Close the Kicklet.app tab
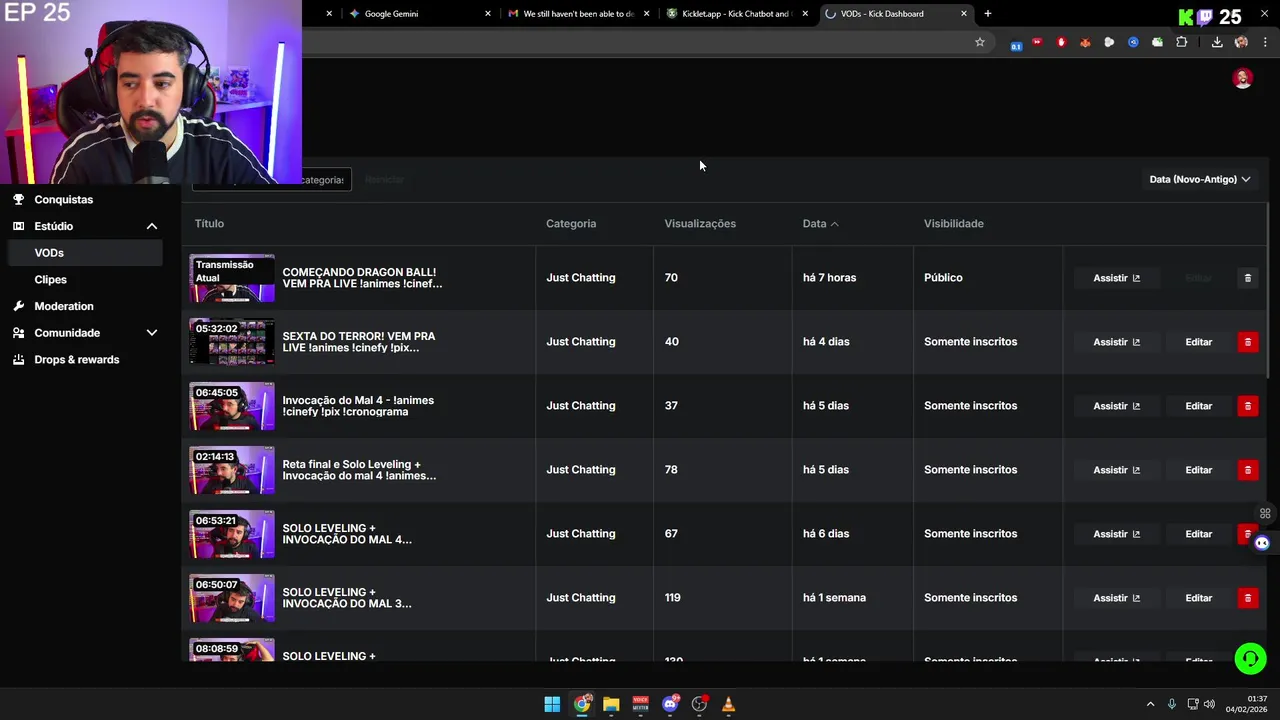 [x=805, y=14]
